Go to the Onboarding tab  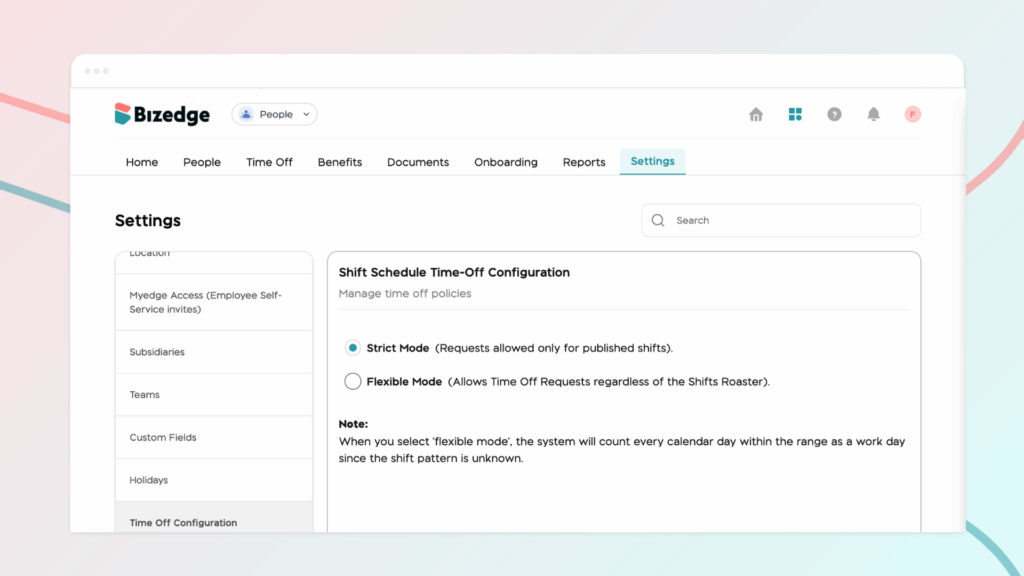505,162
